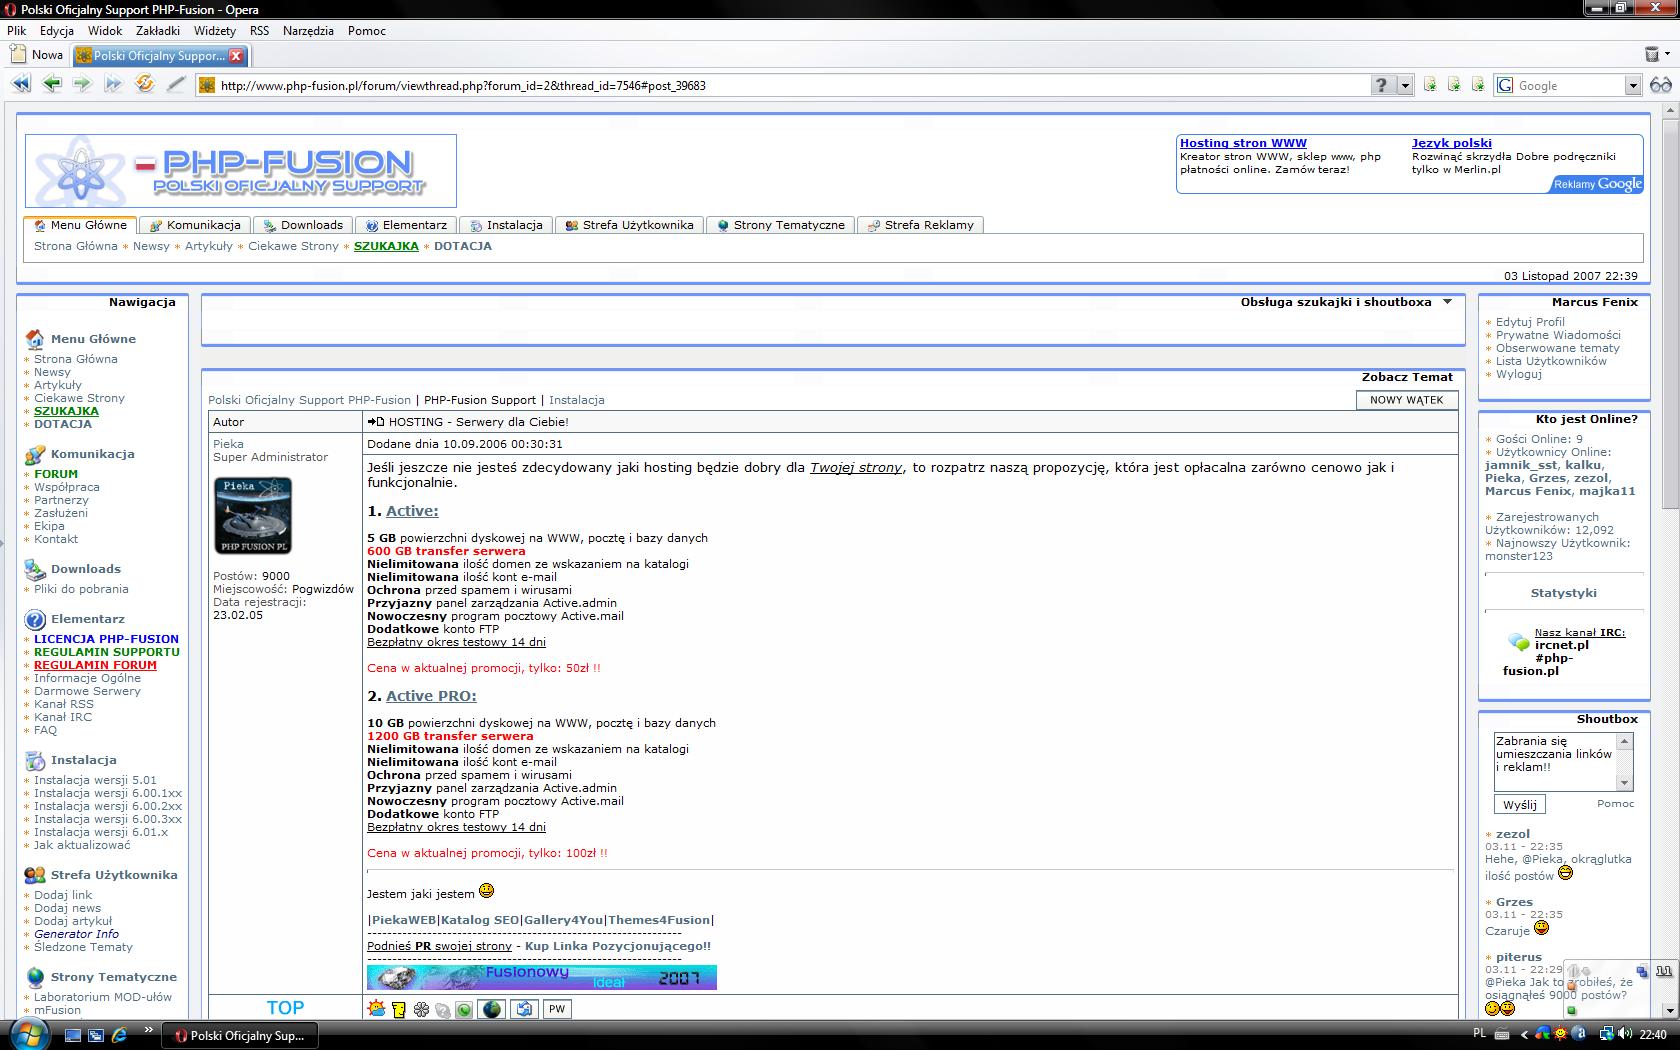1680x1050 pixels.
Task: Click the page vertical scrollbar down arrow
Action: point(1669,1010)
